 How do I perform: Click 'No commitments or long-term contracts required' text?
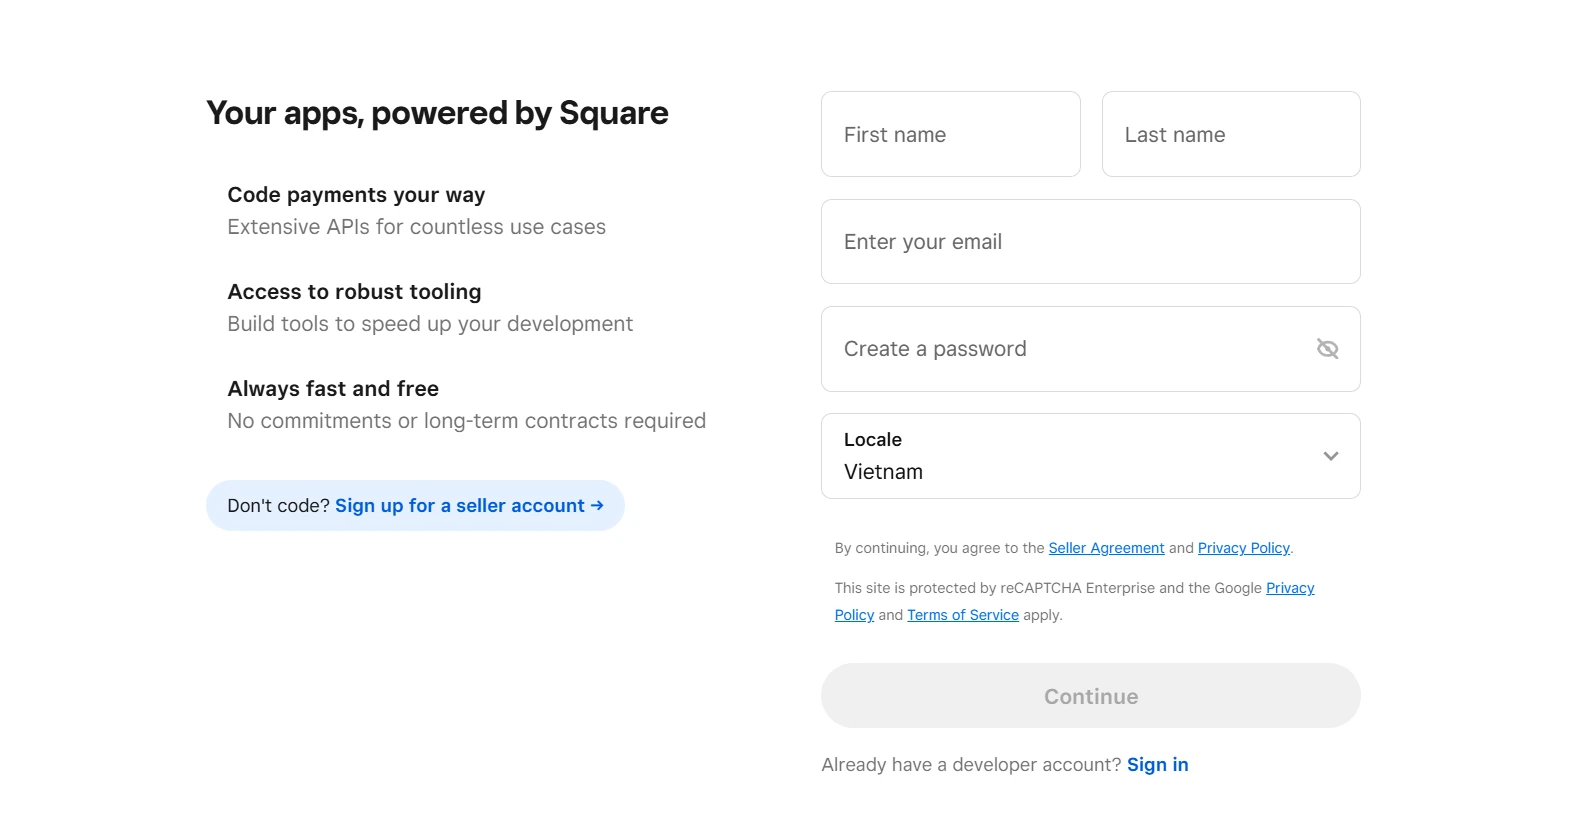(x=466, y=421)
